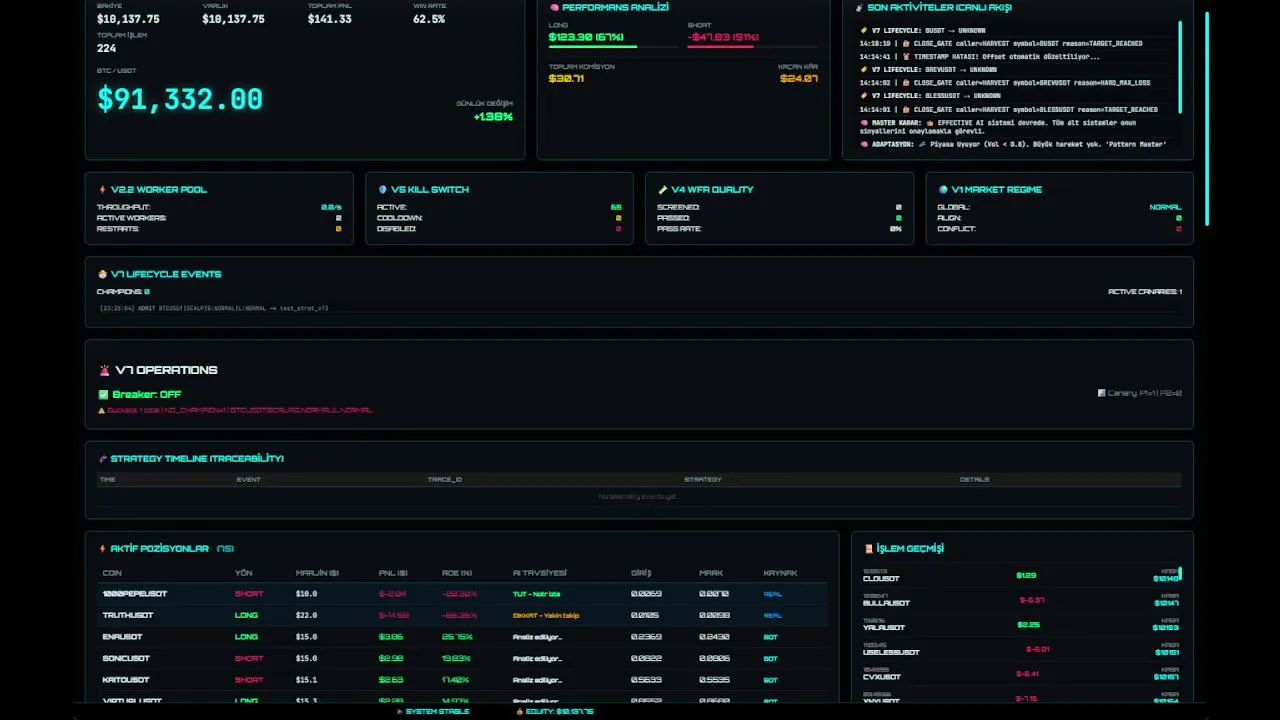Click the 62.5% win rate value
The width and height of the screenshot is (1280, 720).
[x=429, y=19]
